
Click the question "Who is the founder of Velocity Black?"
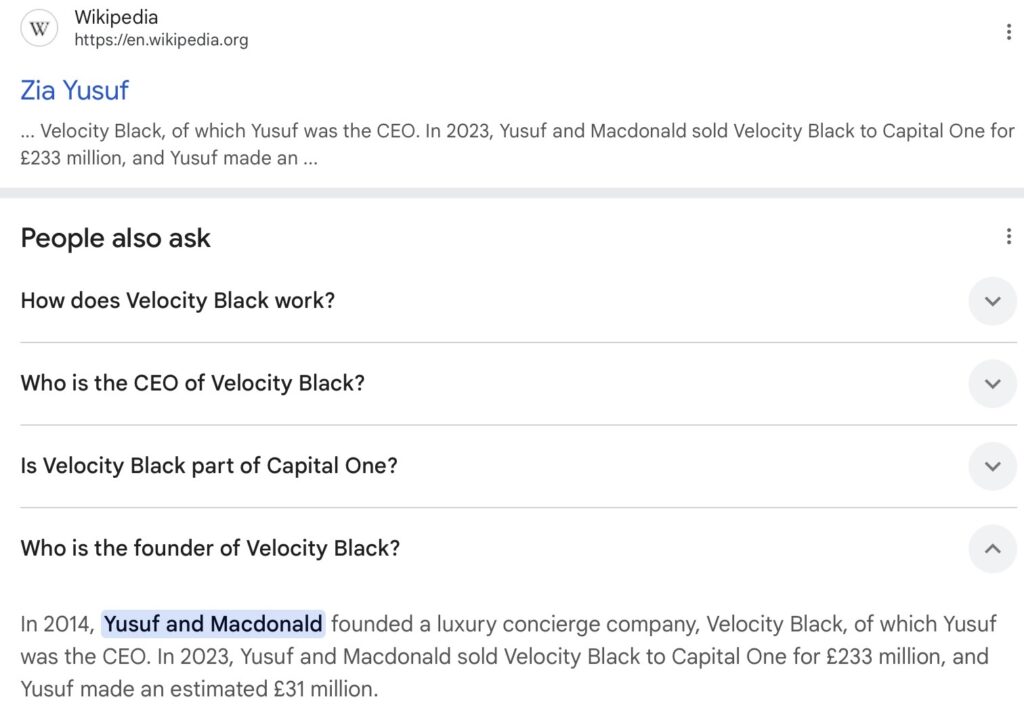tap(210, 548)
